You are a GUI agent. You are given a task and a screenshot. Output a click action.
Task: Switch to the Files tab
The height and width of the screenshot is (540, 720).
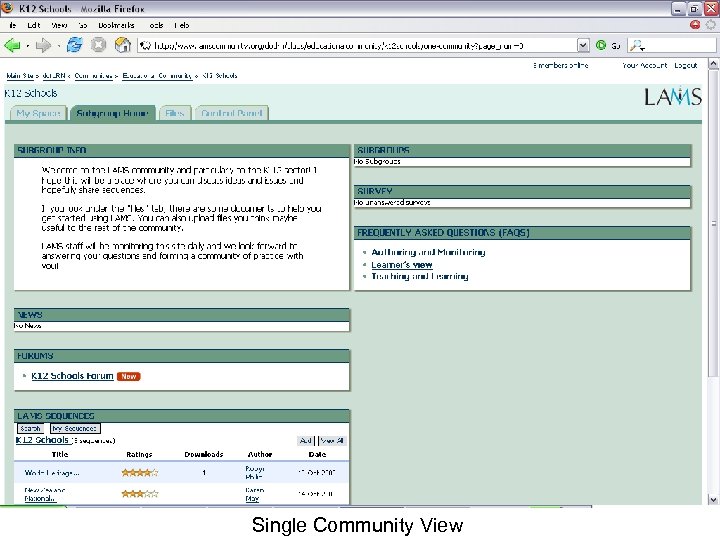[x=174, y=113]
